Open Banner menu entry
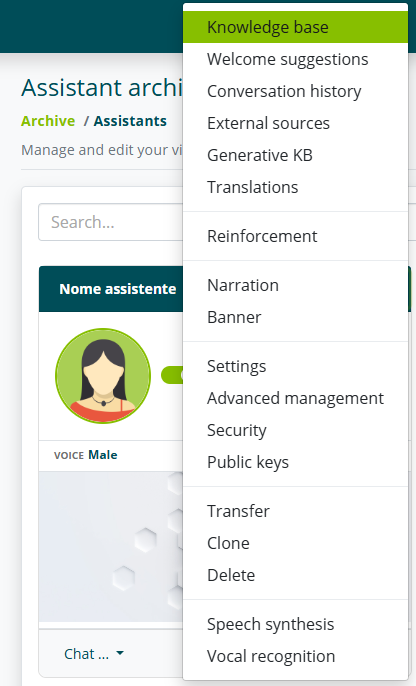 click(x=296, y=317)
